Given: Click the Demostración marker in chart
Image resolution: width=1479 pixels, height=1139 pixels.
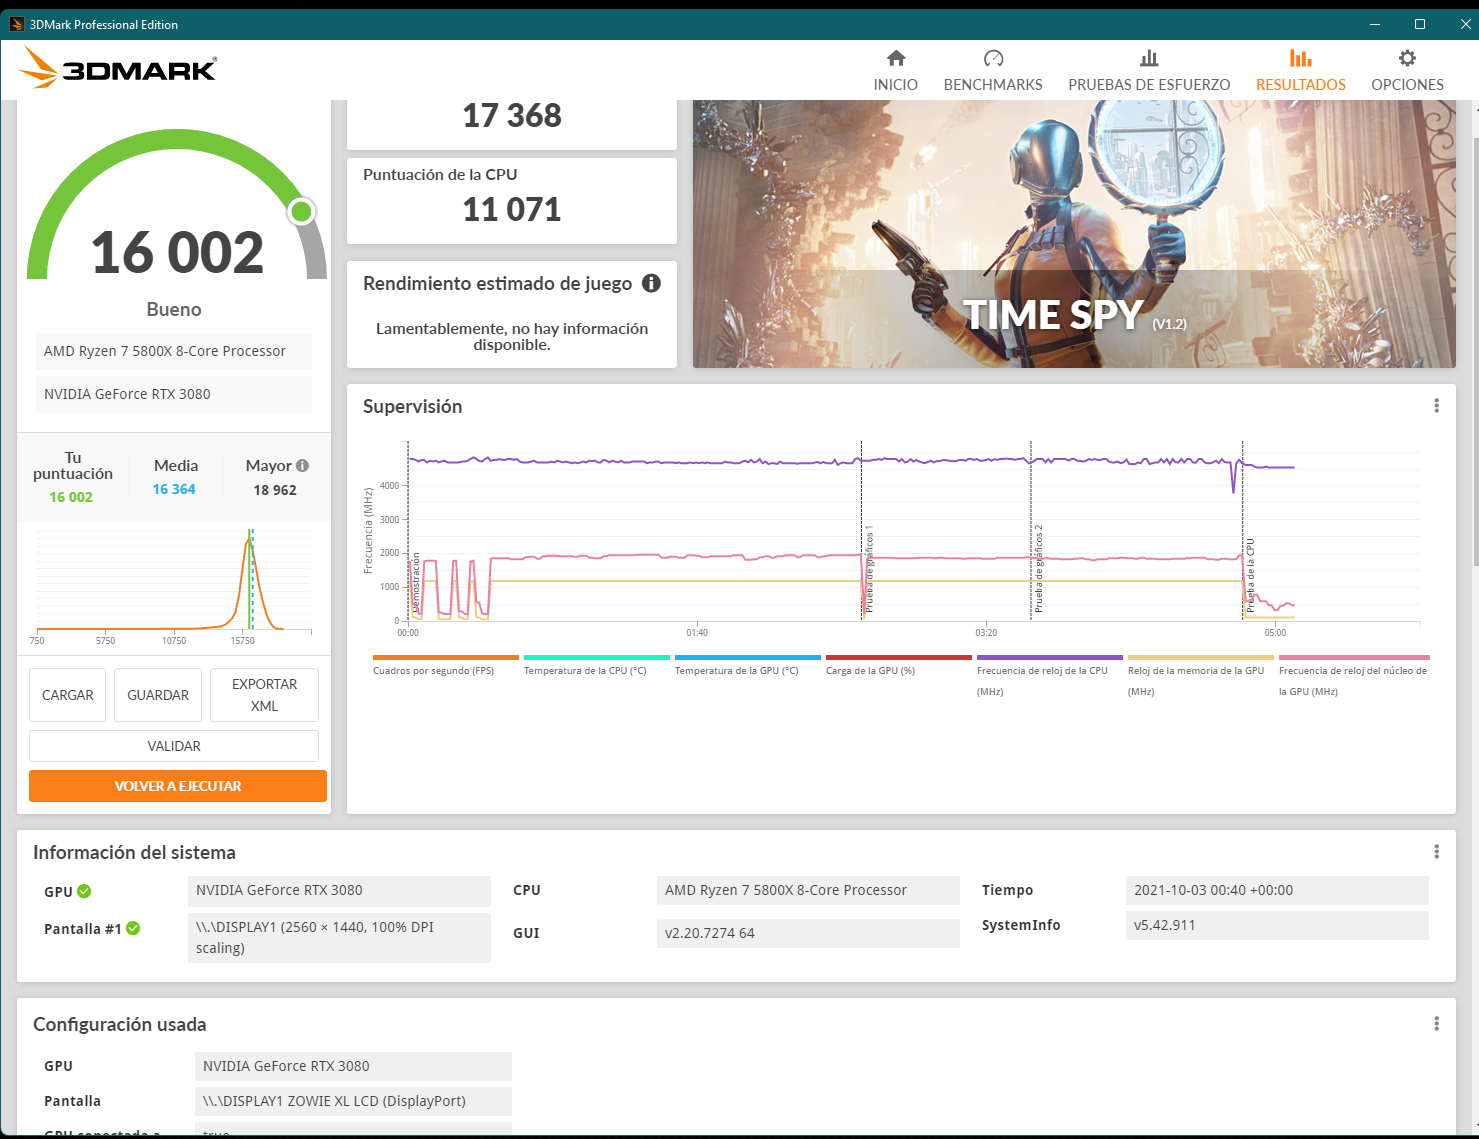Looking at the screenshot, I should (416, 583).
